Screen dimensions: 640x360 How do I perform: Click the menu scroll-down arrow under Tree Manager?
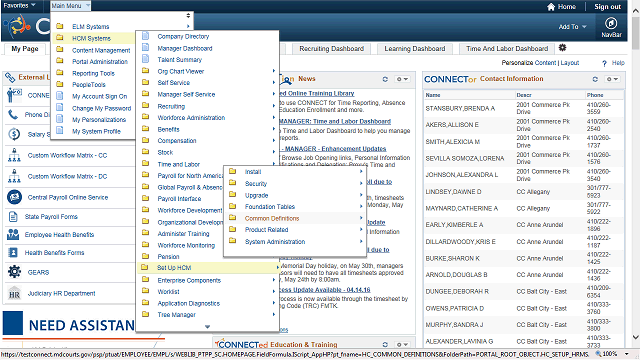(207, 327)
